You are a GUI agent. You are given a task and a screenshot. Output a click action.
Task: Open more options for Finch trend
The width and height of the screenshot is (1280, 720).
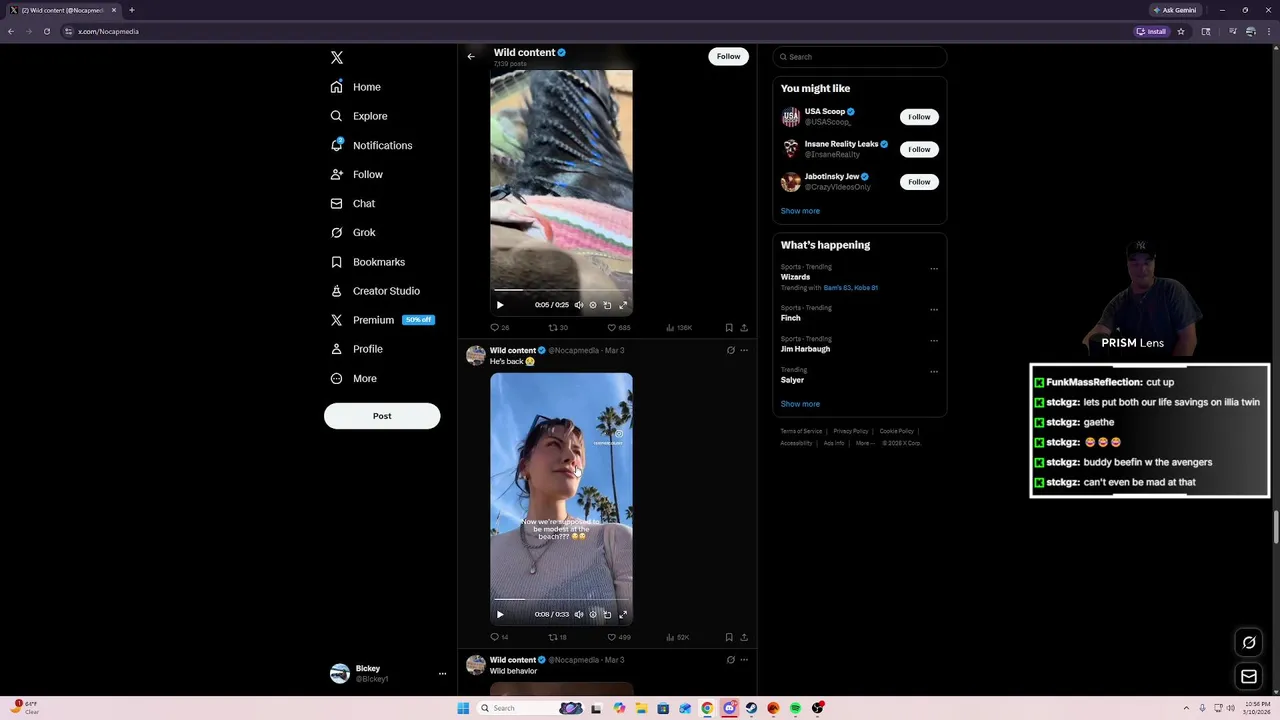coord(934,309)
